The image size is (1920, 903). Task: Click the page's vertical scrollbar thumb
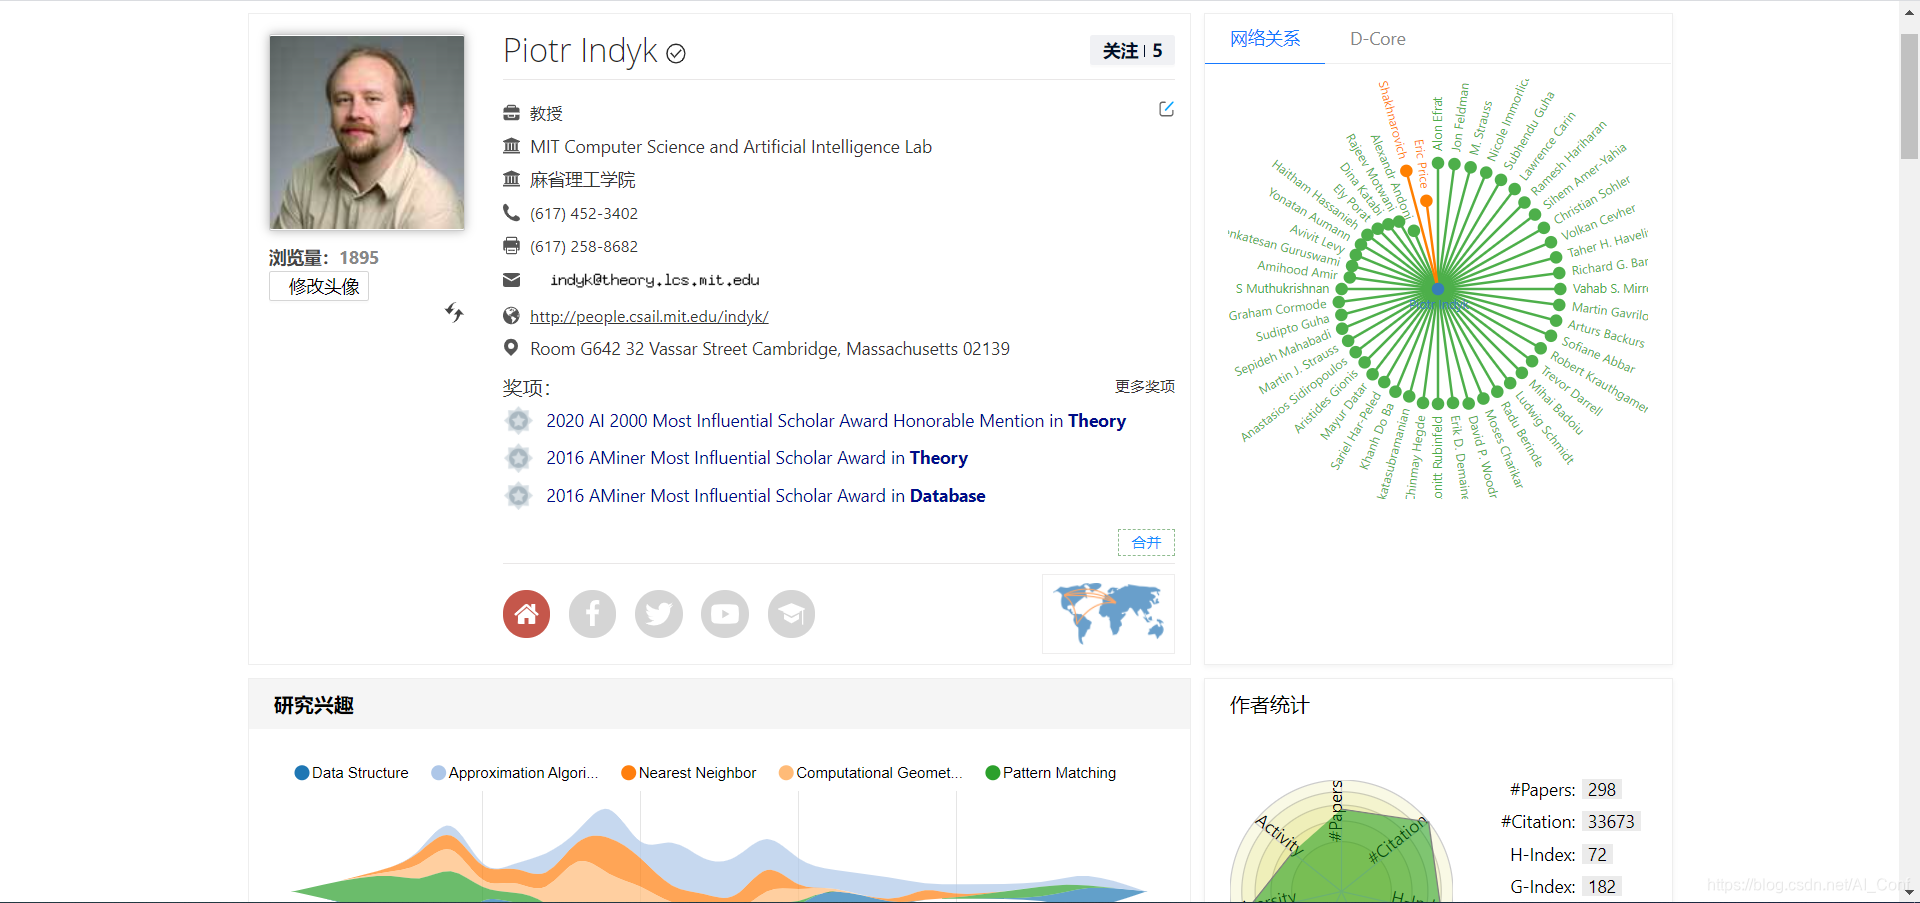pyautogui.click(x=1909, y=97)
